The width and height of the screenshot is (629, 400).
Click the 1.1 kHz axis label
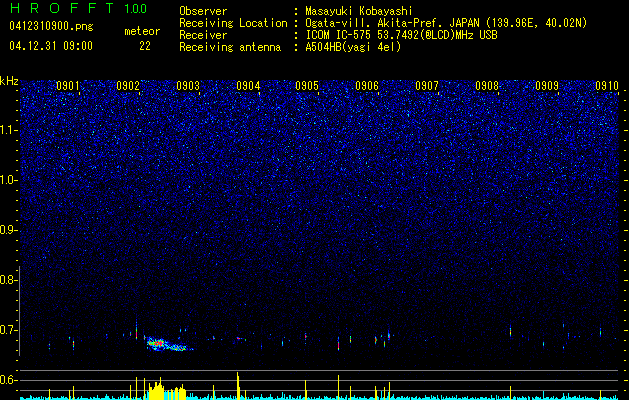(x=8, y=130)
